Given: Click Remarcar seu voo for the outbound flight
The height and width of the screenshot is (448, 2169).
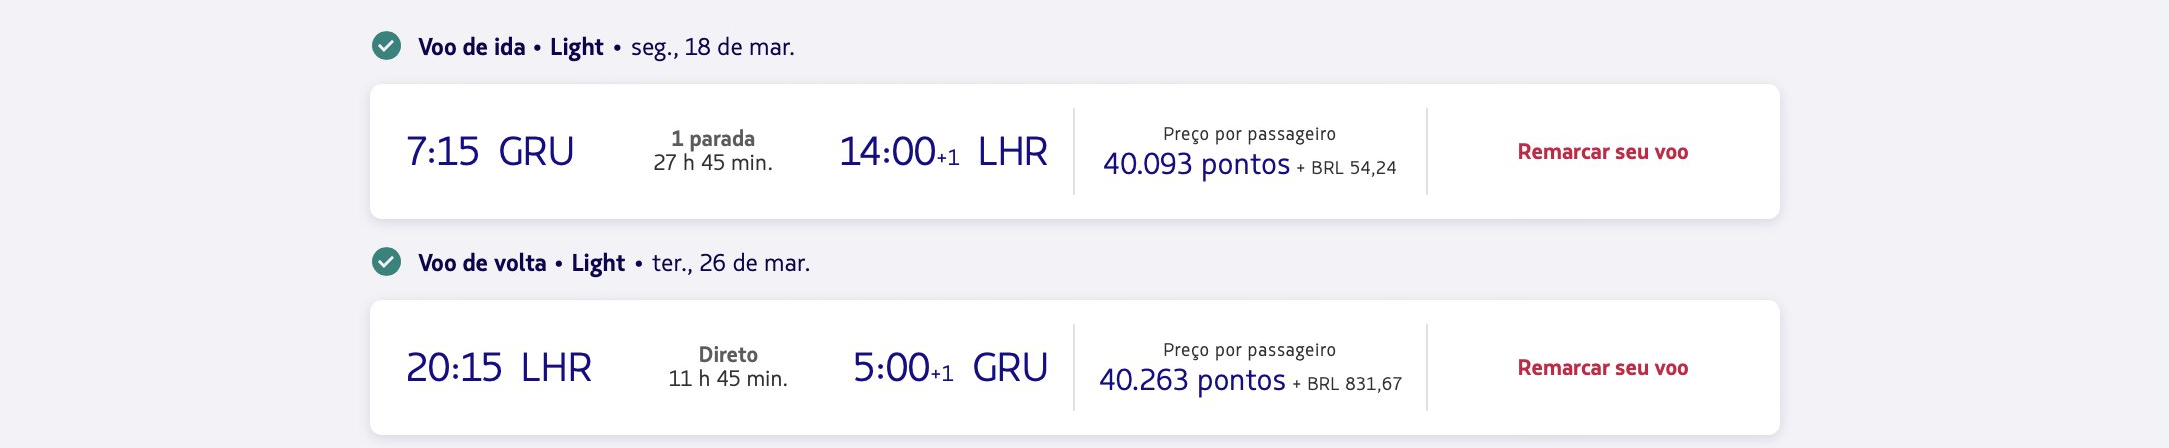Looking at the screenshot, I should (1602, 152).
